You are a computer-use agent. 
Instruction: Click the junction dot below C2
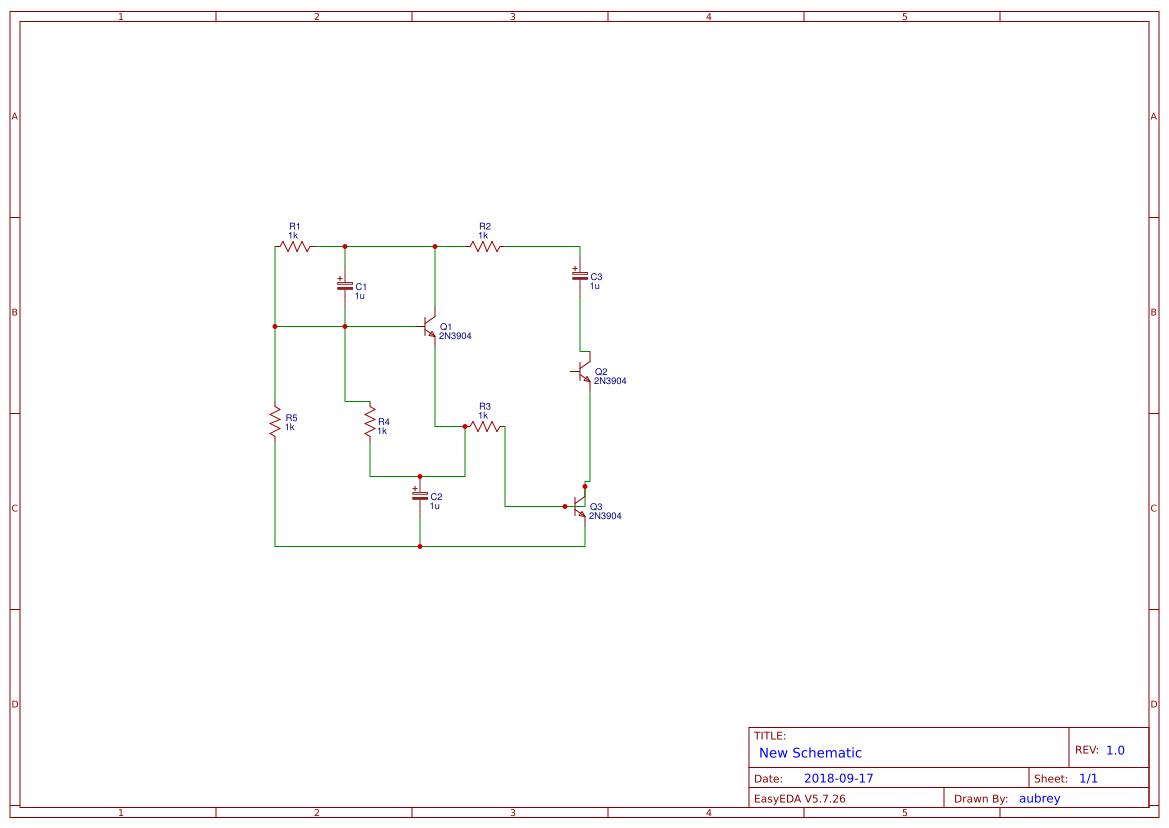(419, 546)
